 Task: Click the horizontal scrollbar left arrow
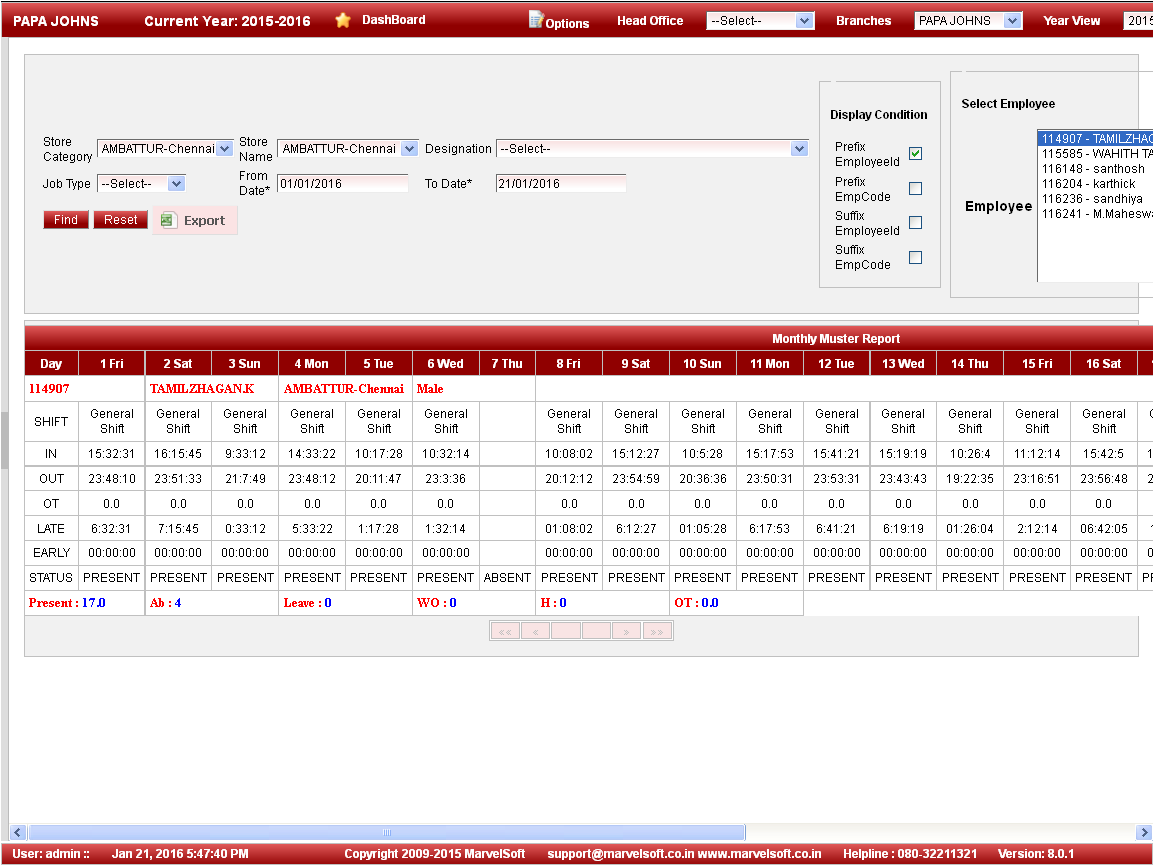17,832
